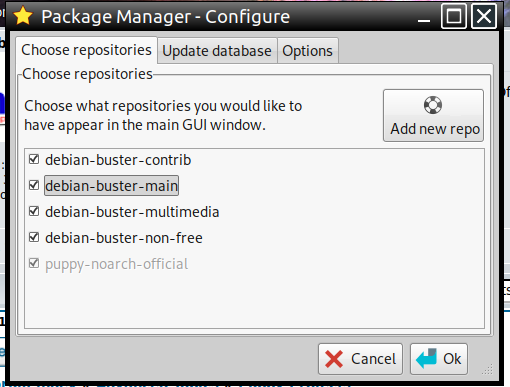The height and width of the screenshot is (387, 510).
Task: Click the blue return arrow icon on Ok
Action: pyautogui.click(x=426, y=359)
